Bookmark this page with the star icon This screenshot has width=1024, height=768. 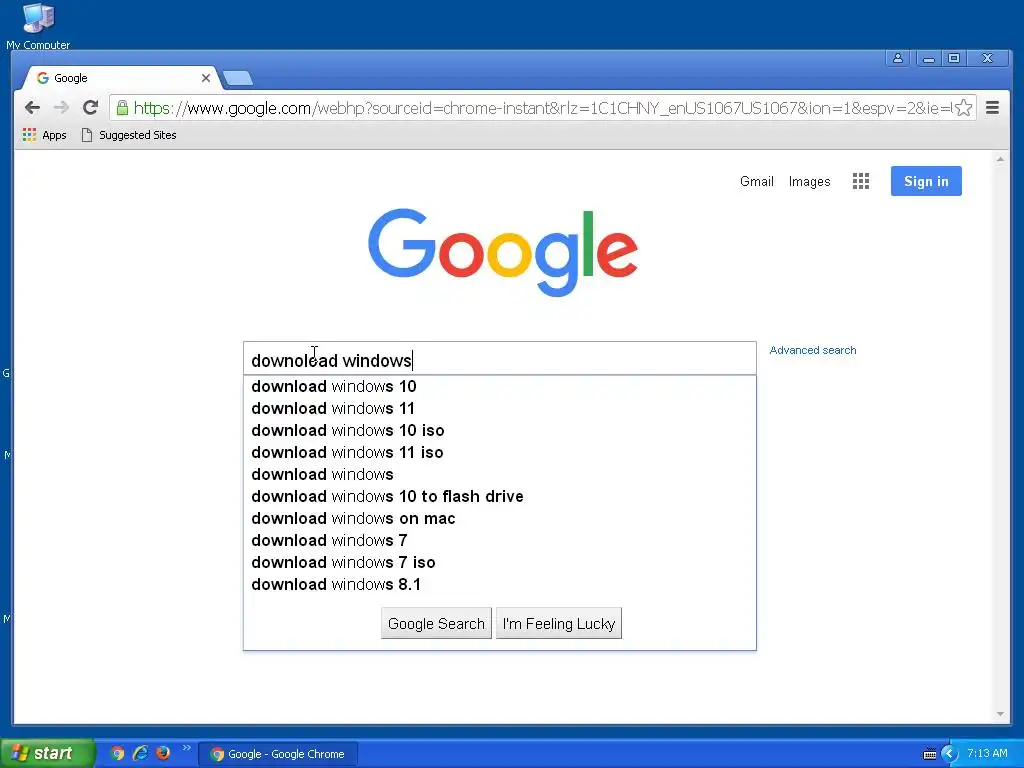(x=963, y=108)
